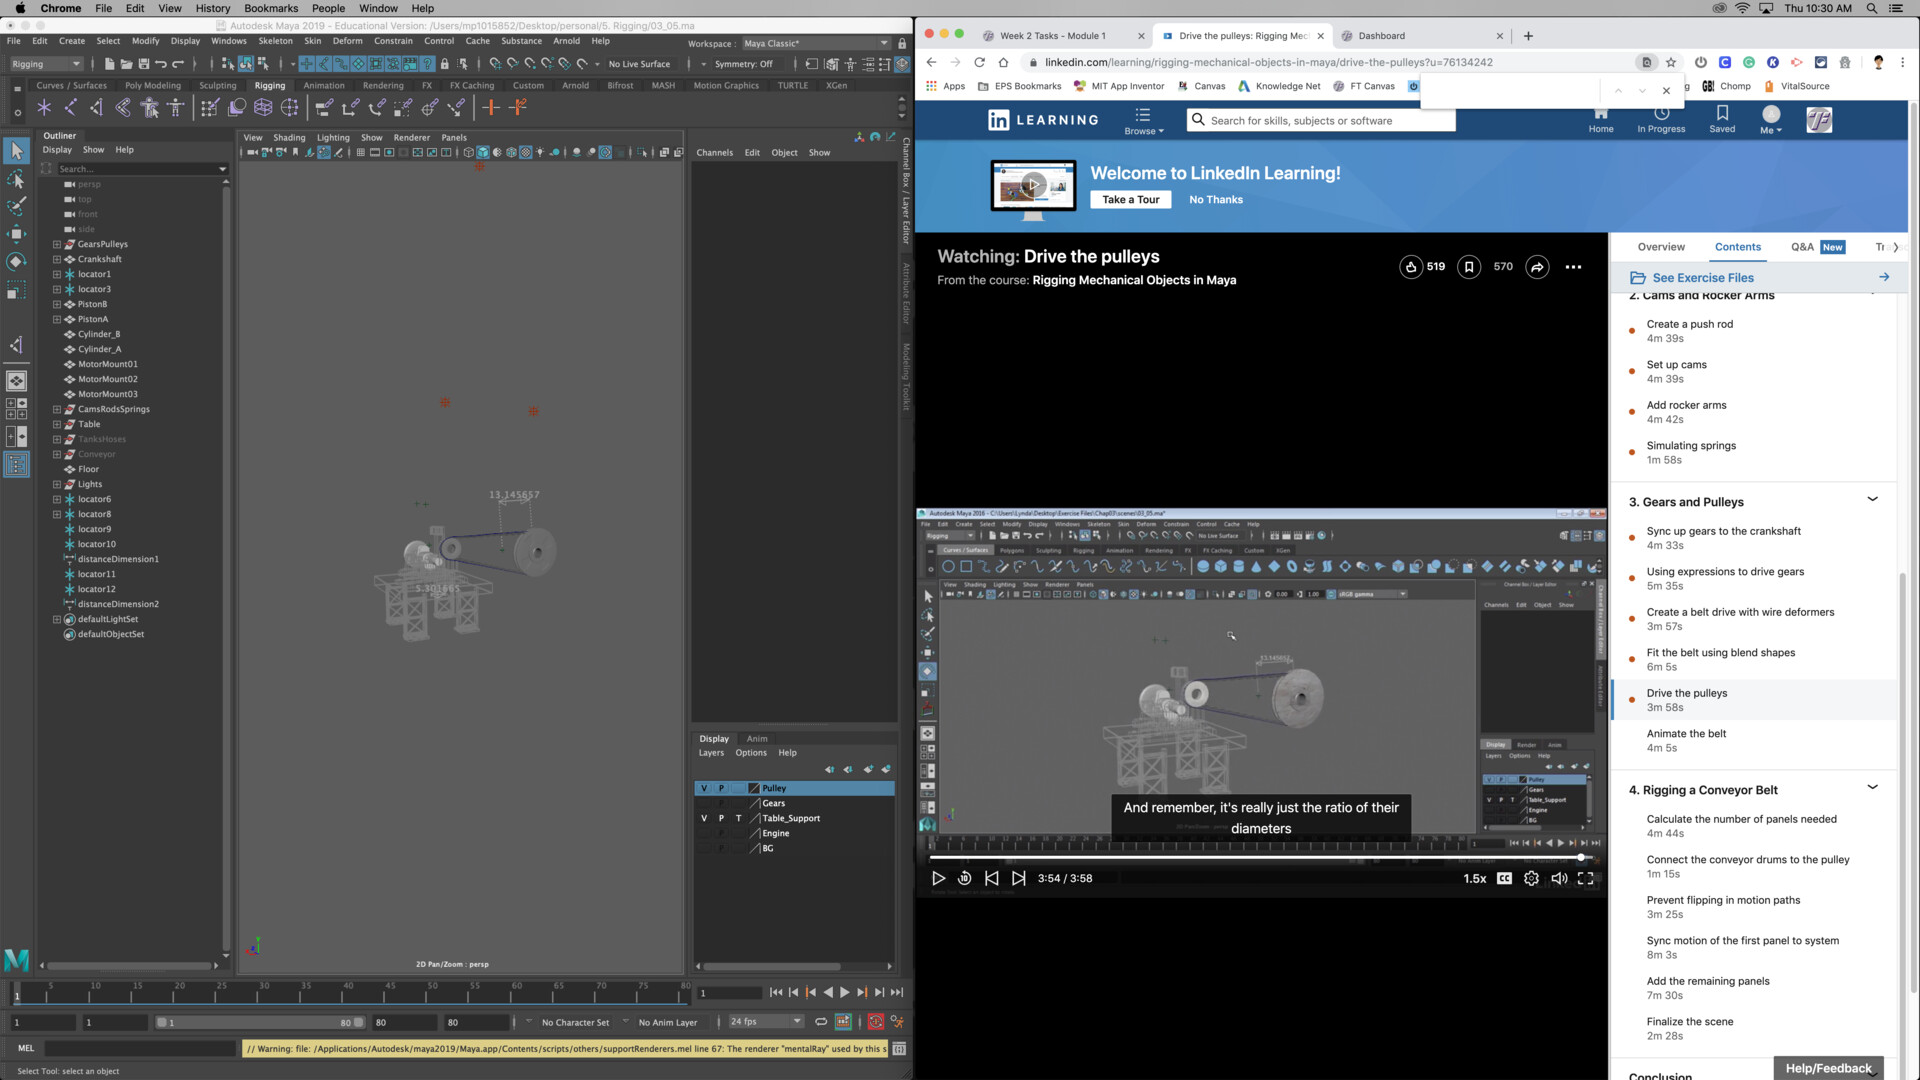The height and width of the screenshot is (1080, 1920).
Task: Toggle visibility V on Pulley layer
Action: coord(704,789)
